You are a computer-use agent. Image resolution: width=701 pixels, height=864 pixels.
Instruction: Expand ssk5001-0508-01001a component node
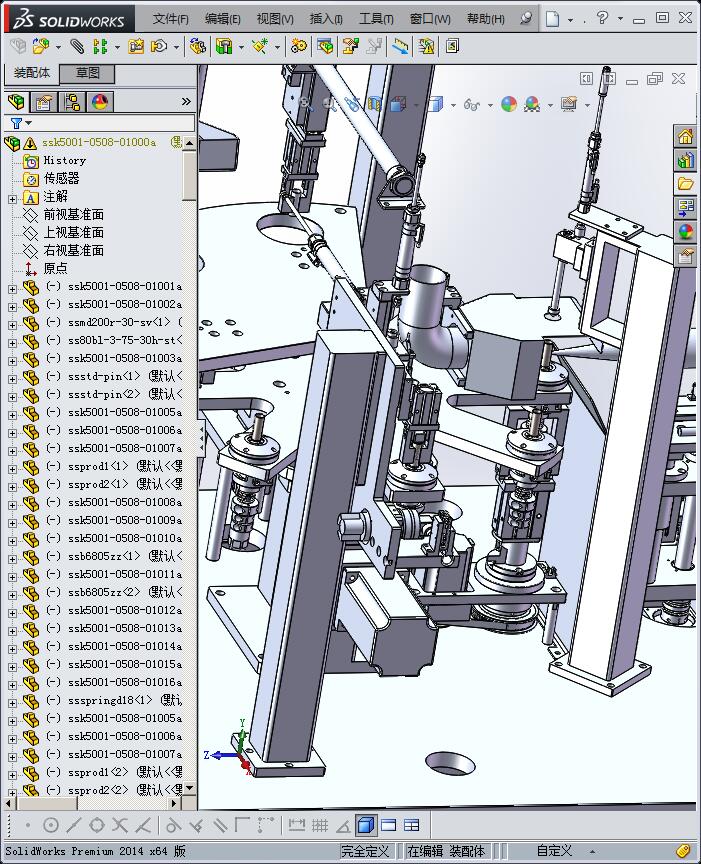tap(12, 289)
